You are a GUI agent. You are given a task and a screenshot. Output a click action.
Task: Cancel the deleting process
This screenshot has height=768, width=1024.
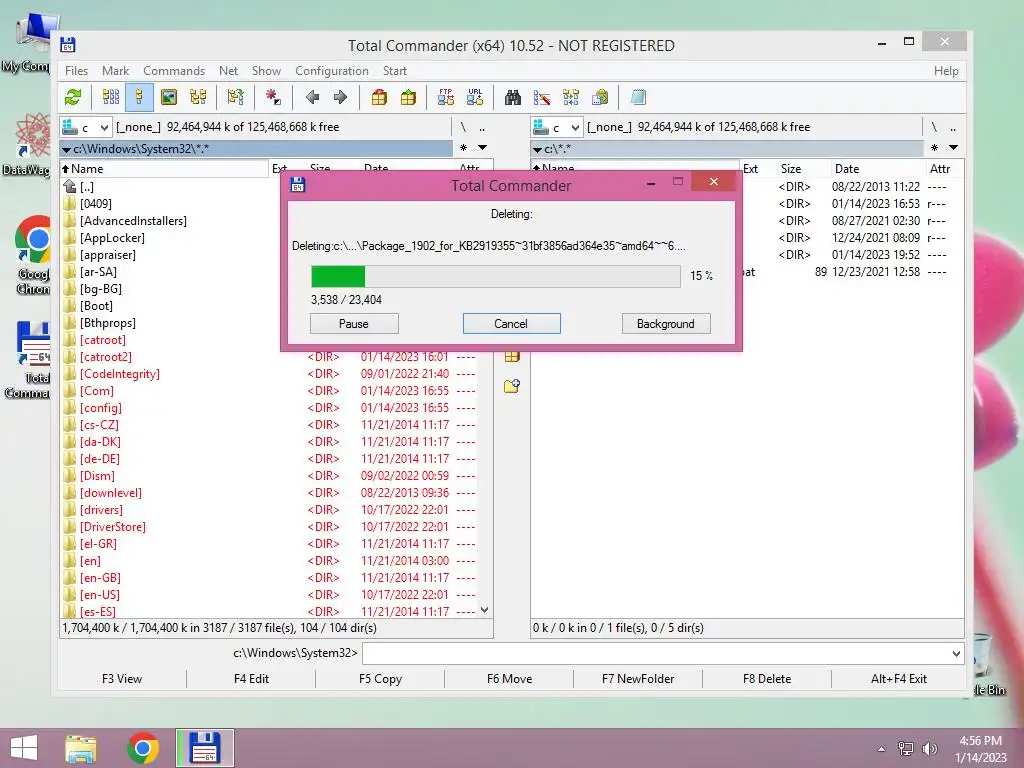(511, 324)
